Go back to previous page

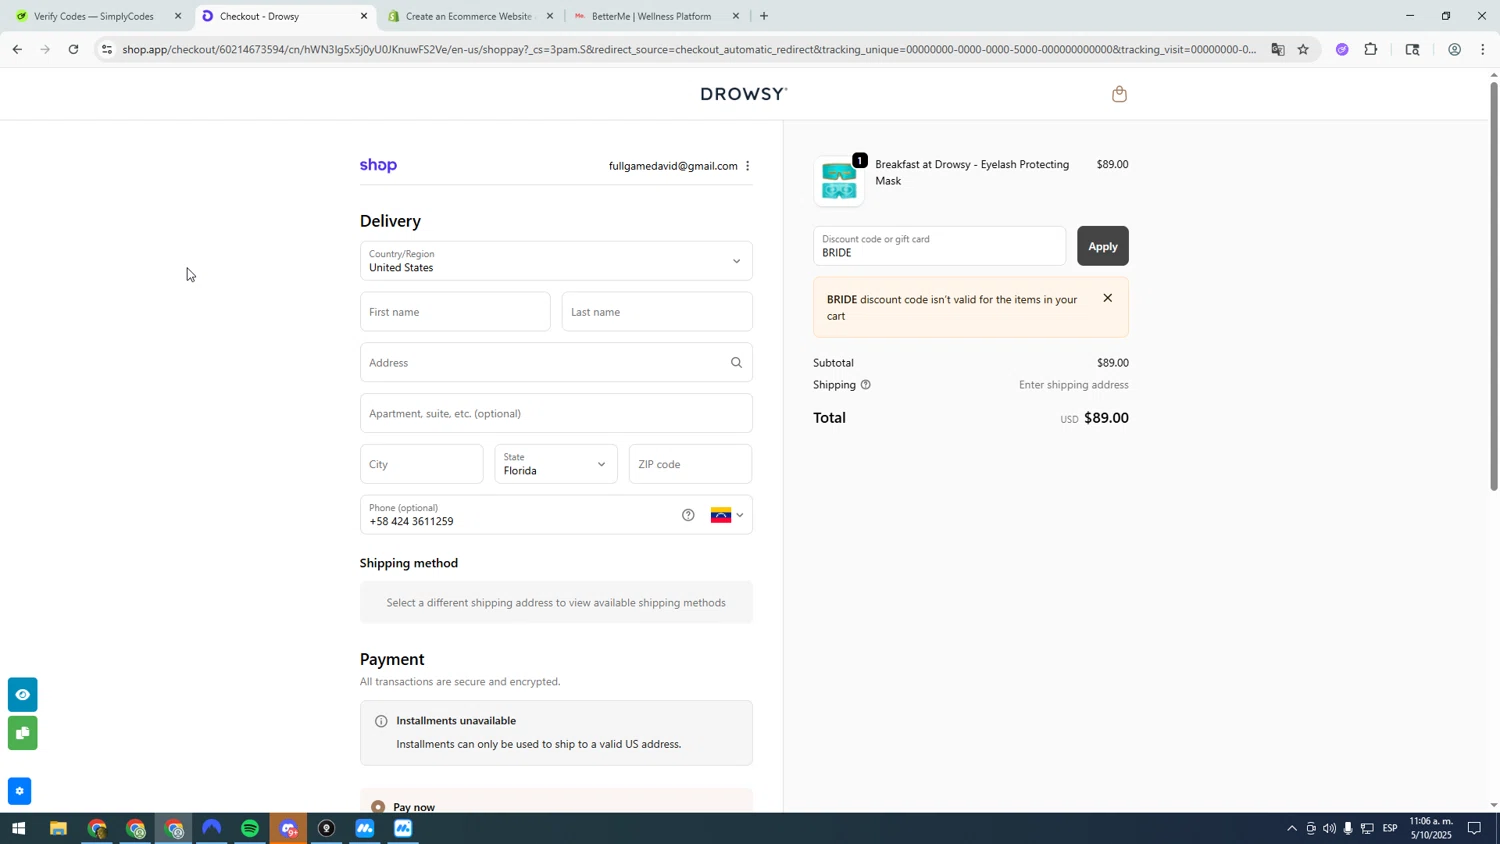click(16, 49)
